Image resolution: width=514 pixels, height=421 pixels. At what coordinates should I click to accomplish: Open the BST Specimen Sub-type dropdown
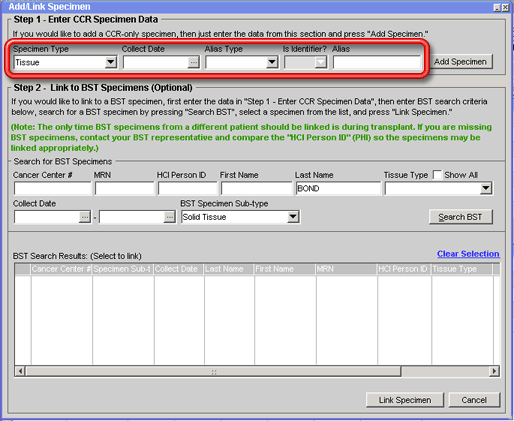tap(293, 217)
